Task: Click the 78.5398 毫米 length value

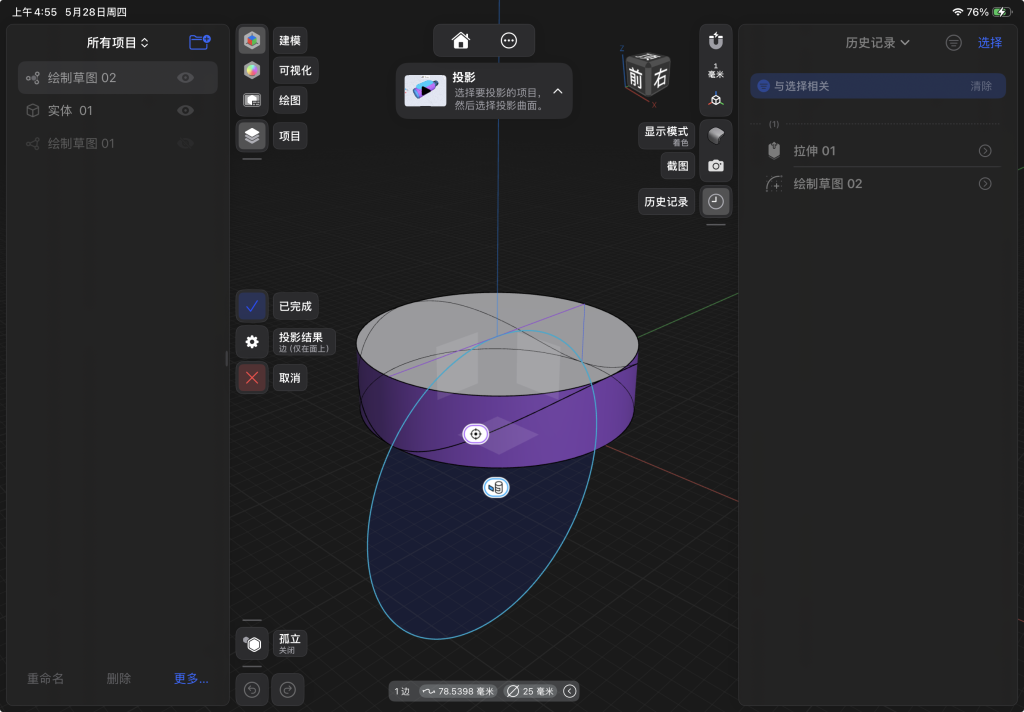Action: coord(458,691)
